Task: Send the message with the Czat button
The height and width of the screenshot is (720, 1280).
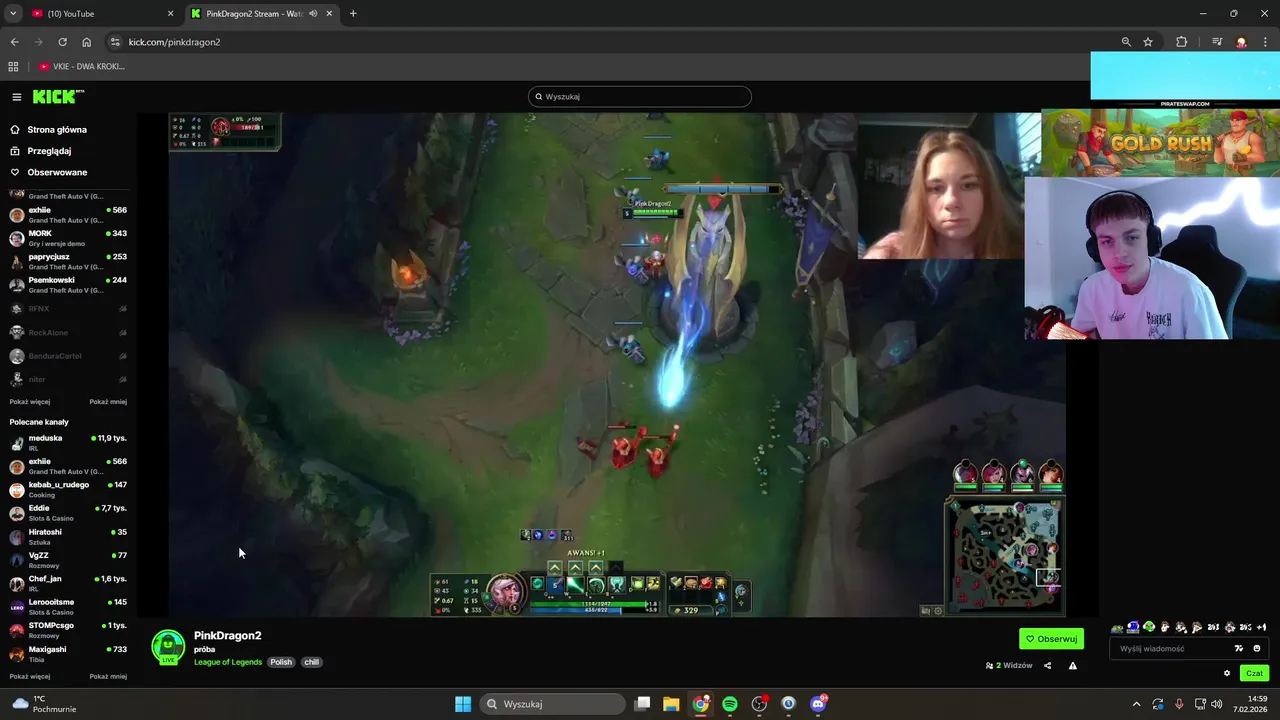Action: (1255, 673)
